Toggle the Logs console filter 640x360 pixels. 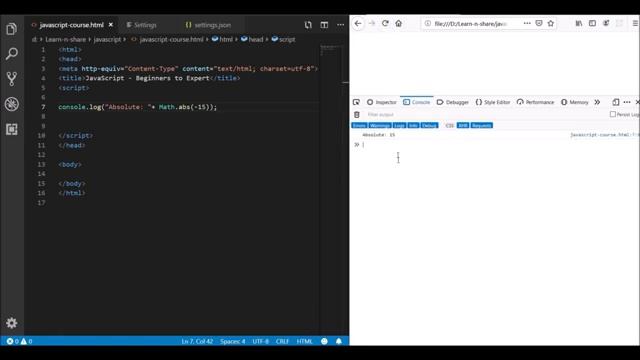pyautogui.click(x=400, y=125)
